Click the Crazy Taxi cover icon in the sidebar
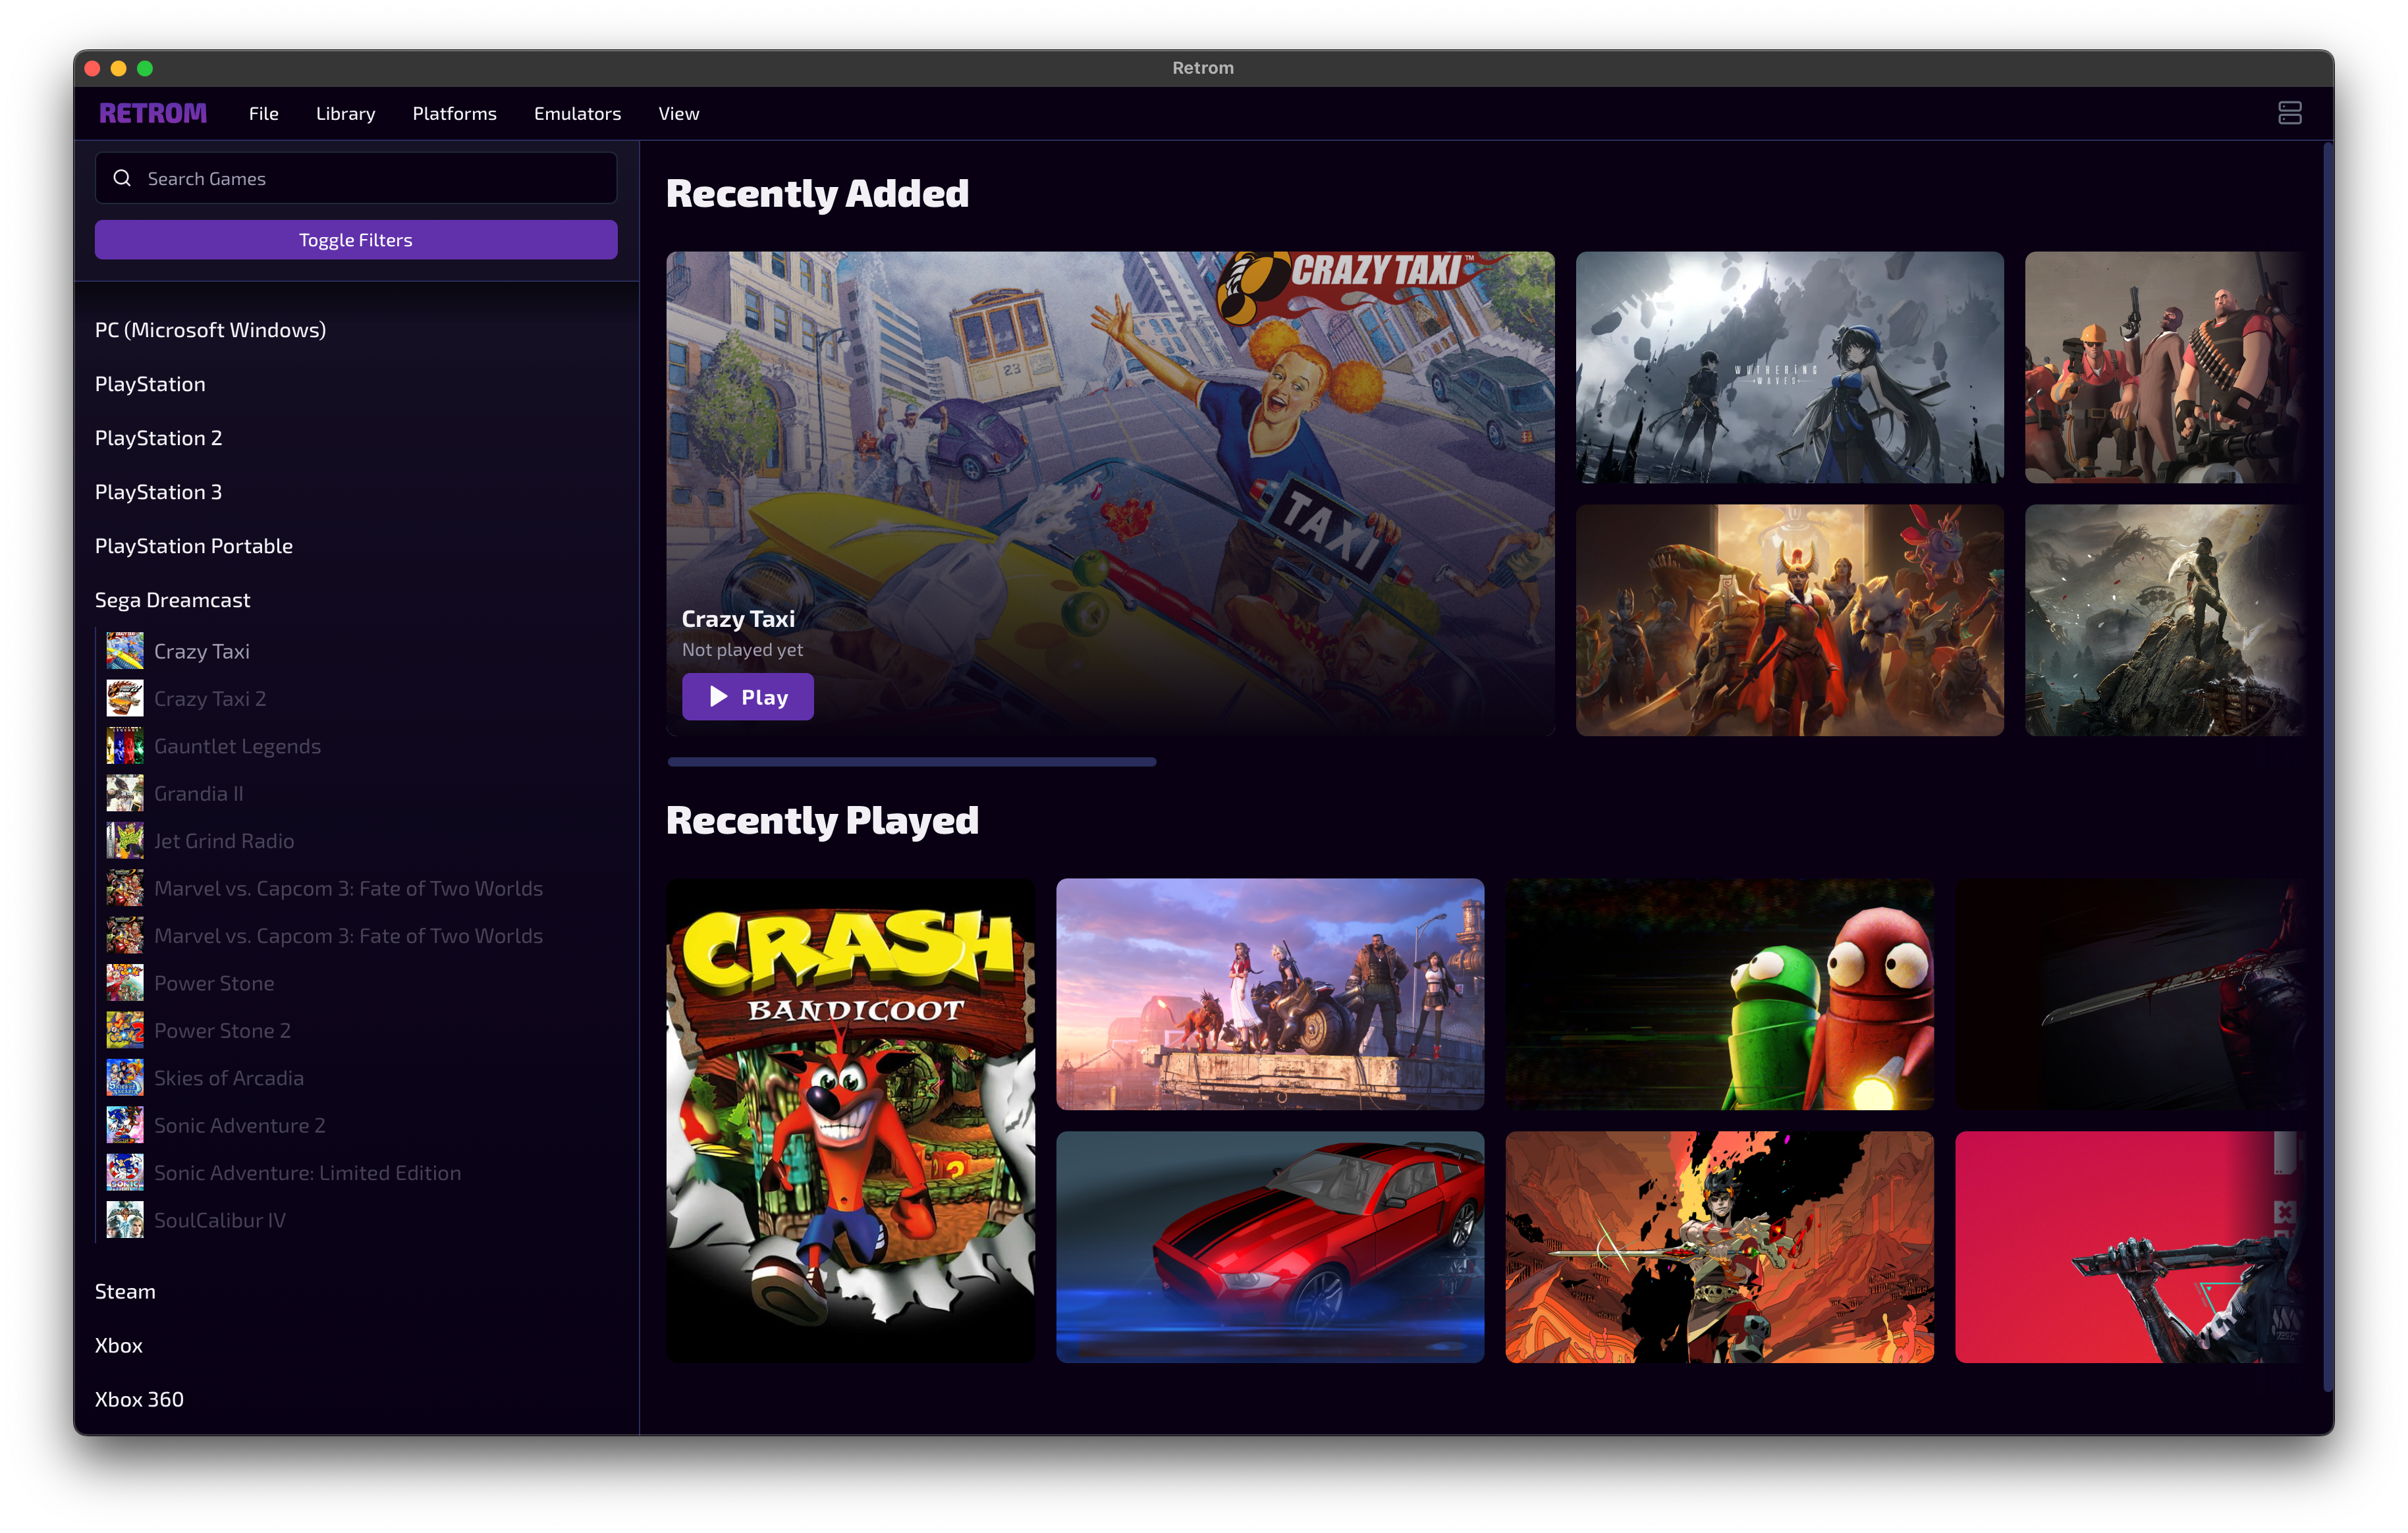The width and height of the screenshot is (2408, 1533). click(x=125, y=651)
